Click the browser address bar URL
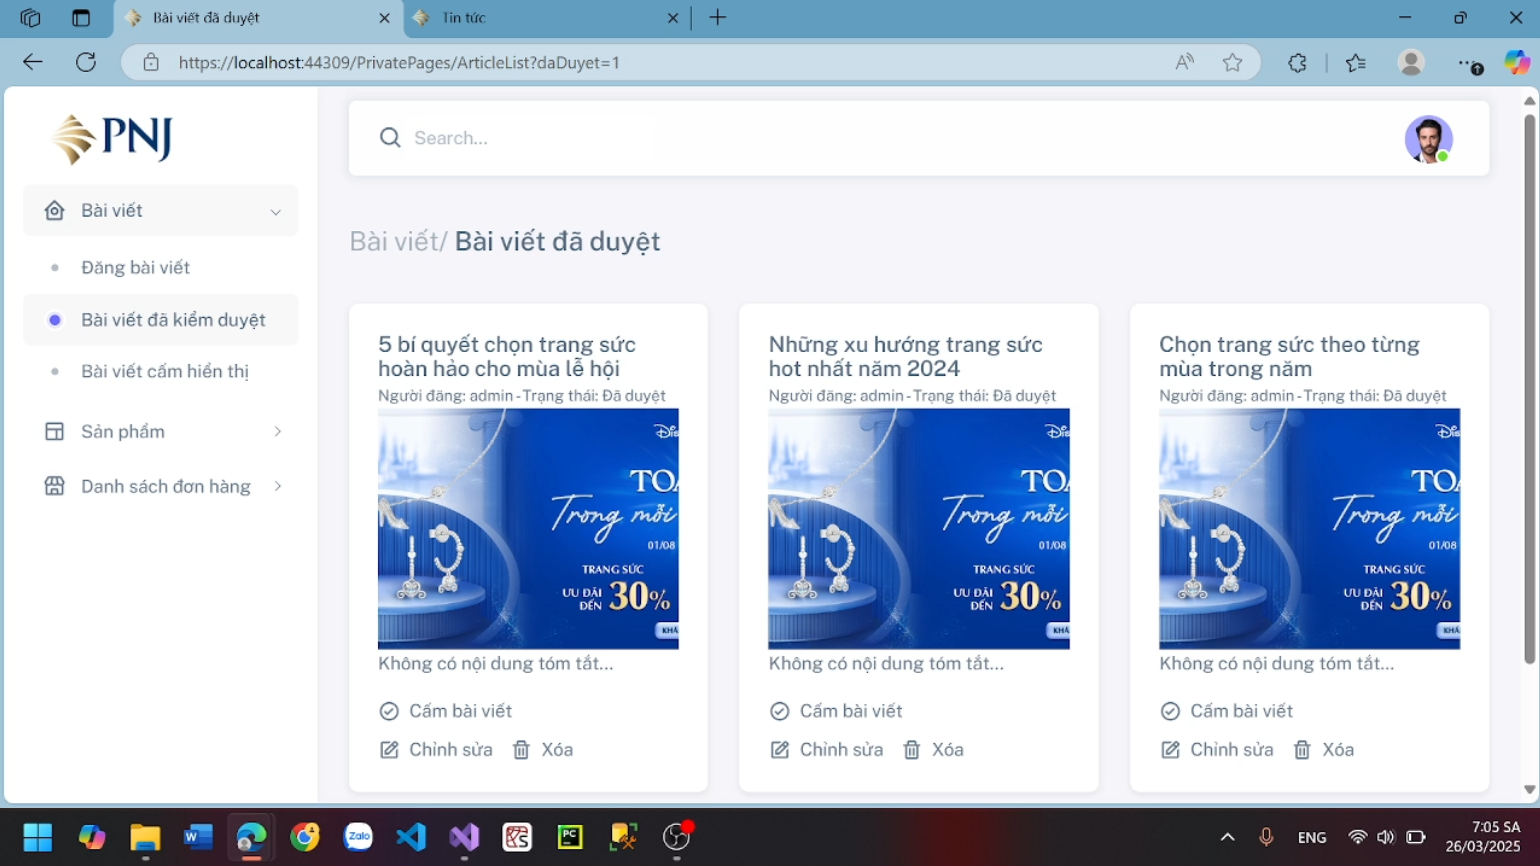The image size is (1540, 866). (x=399, y=63)
